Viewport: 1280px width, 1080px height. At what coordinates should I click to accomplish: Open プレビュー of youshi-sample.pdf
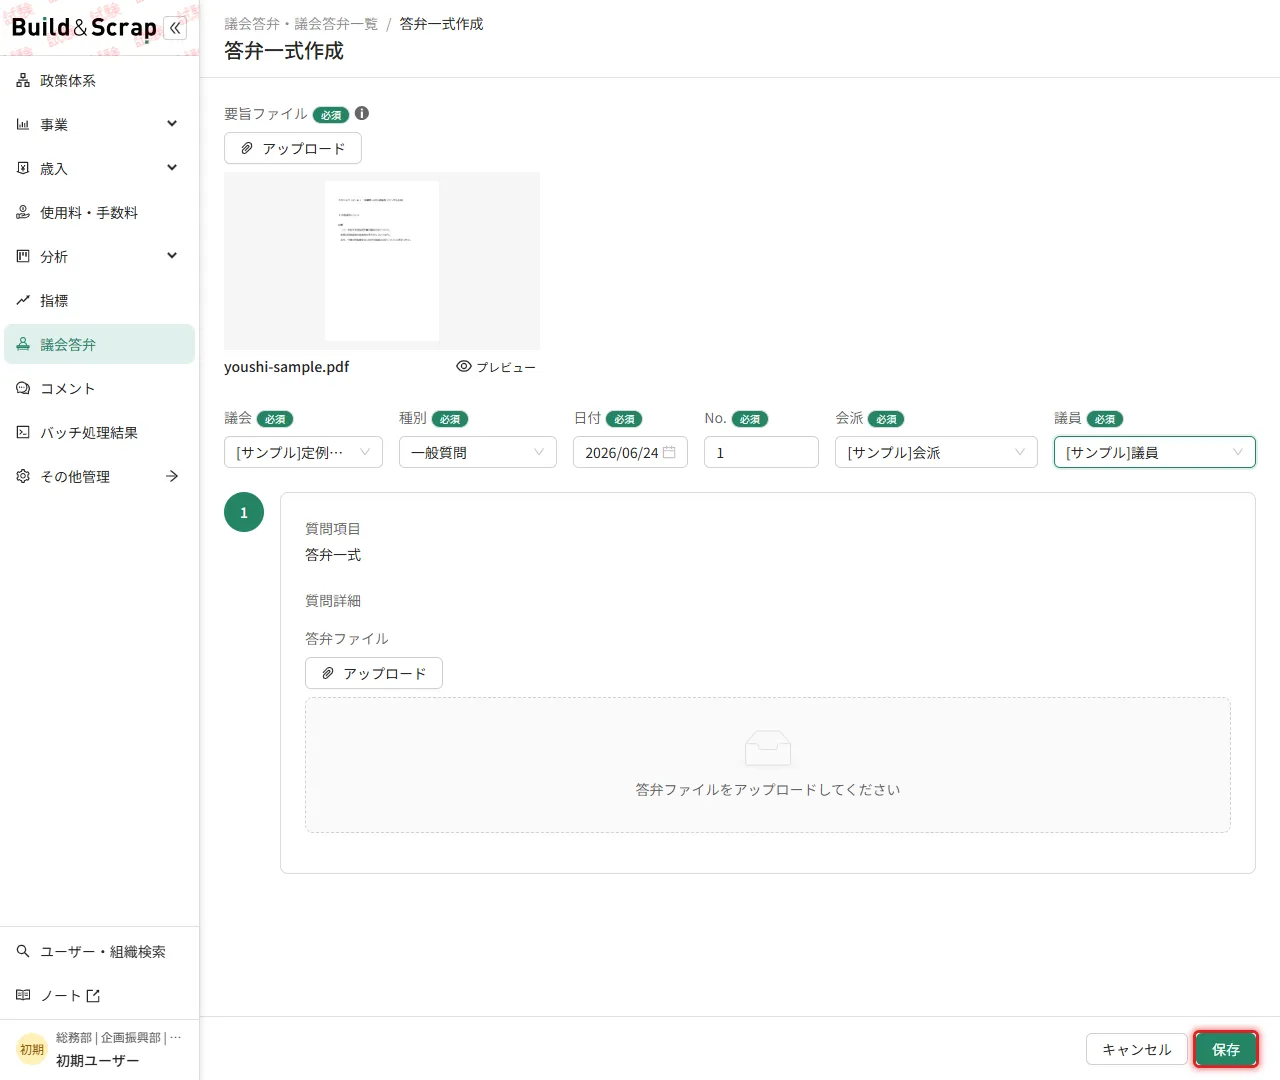496,367
